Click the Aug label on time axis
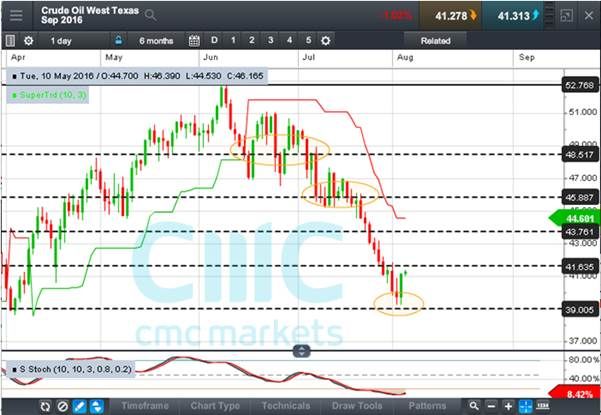This screenshot has width=601, height=415. pyautogui.click(x=405, y=57)
